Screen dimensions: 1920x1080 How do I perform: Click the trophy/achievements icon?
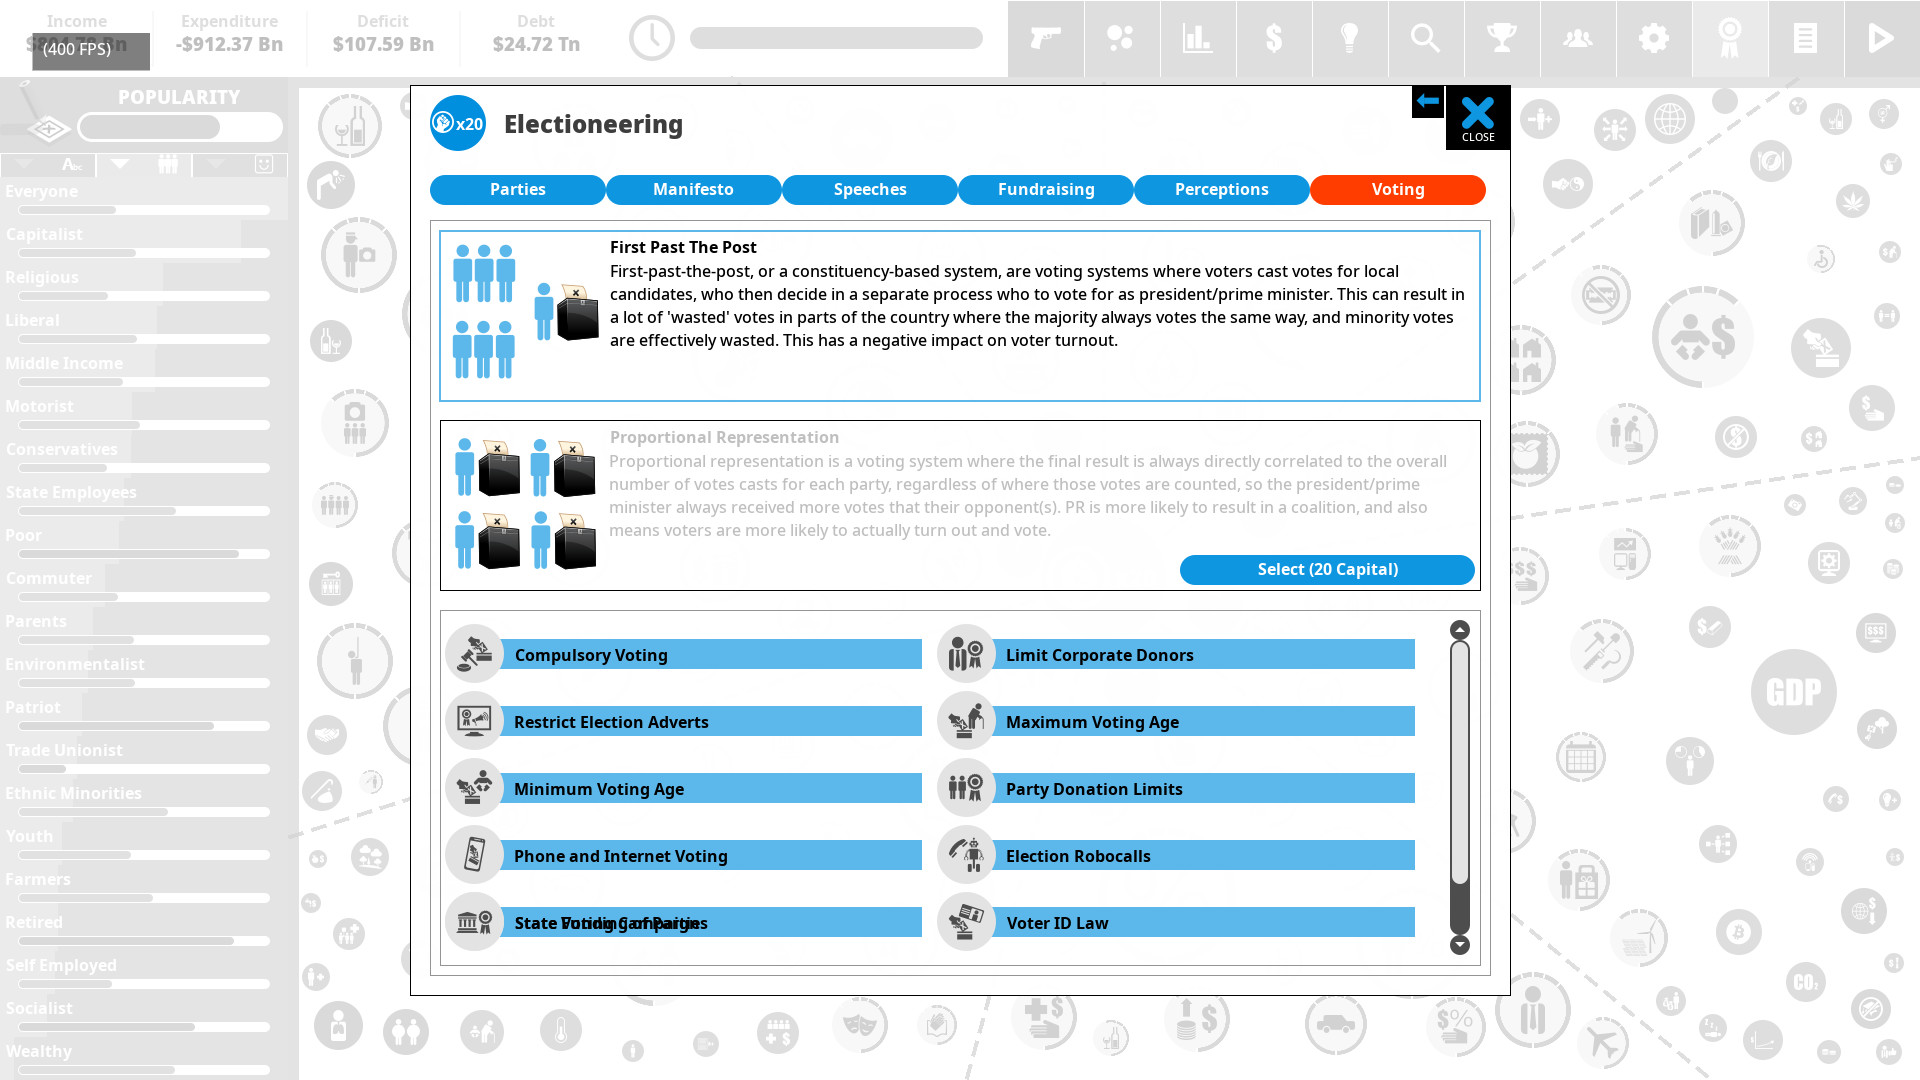(1502, 37)
